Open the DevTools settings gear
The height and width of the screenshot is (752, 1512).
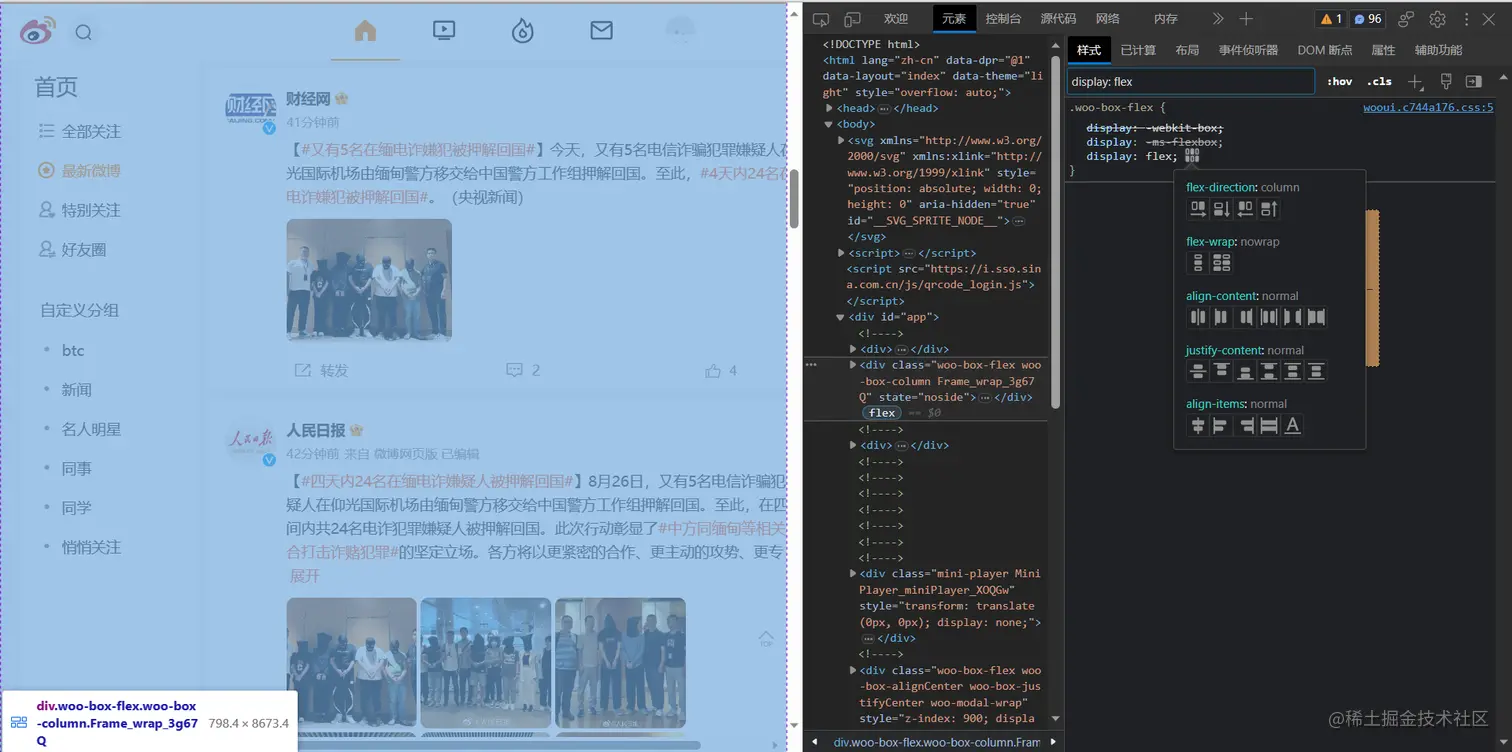(x=1438, y=19)
